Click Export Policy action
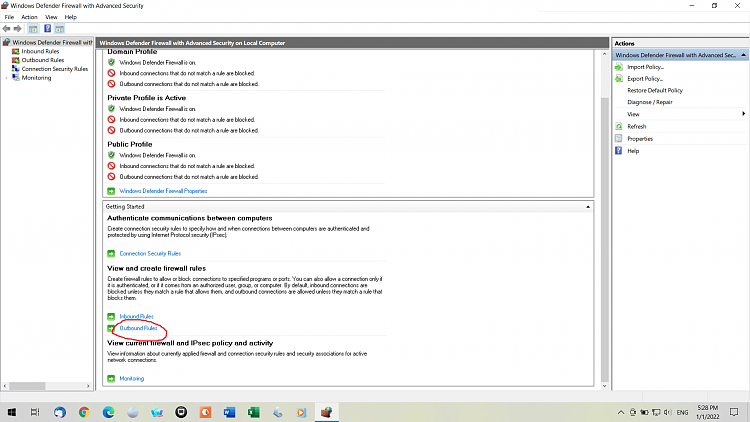Image resolution: width=750 pixels, height=422 pixels. pos(645,78)
